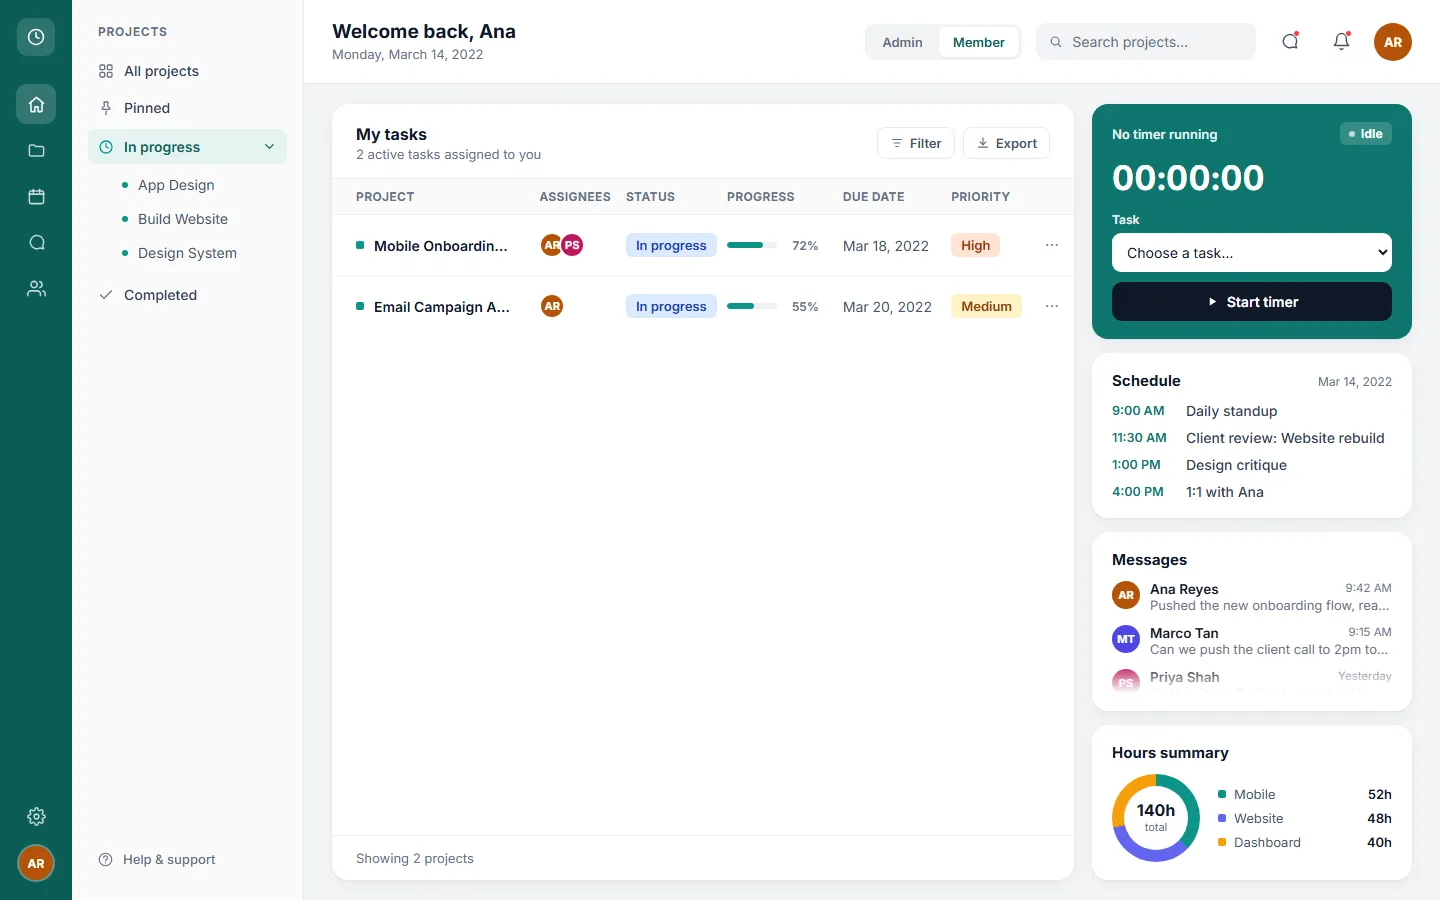
Task: Click the PRIORITY column header
Action: [980, 197]
